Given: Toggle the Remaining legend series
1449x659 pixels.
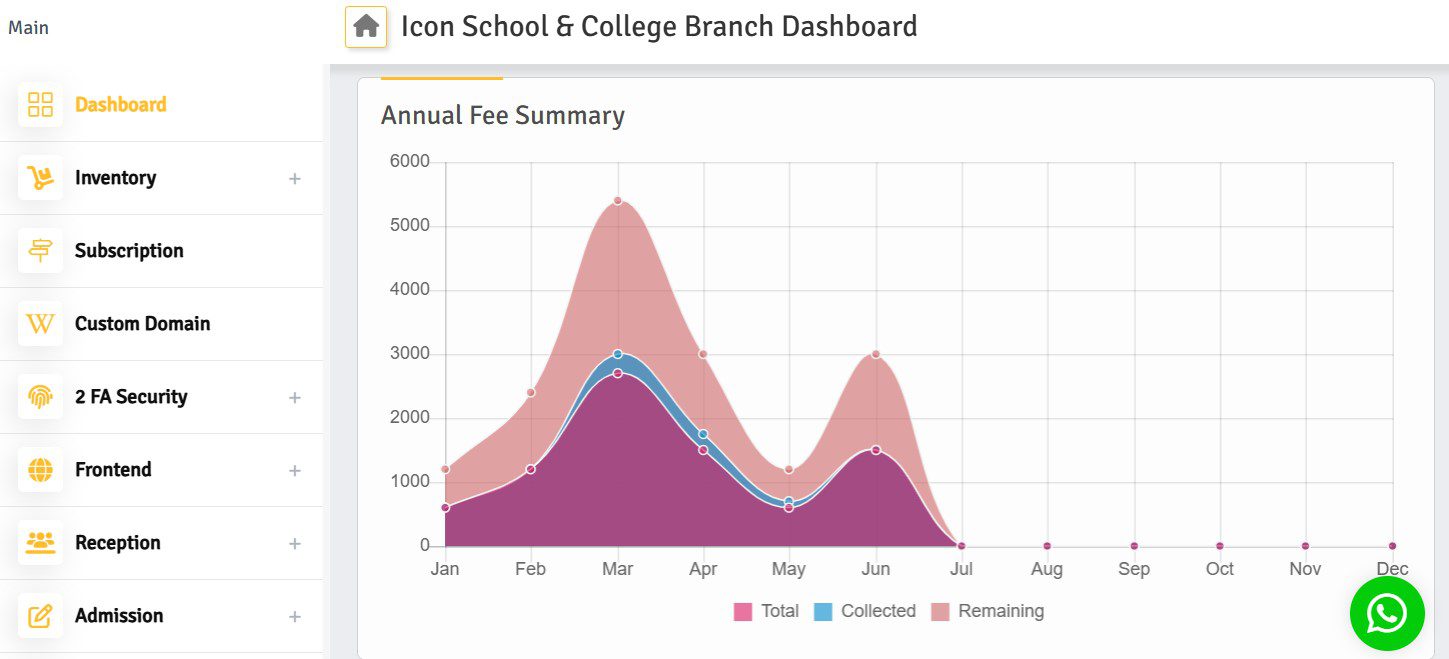Looking at the screenshot, I should (987, 611).
